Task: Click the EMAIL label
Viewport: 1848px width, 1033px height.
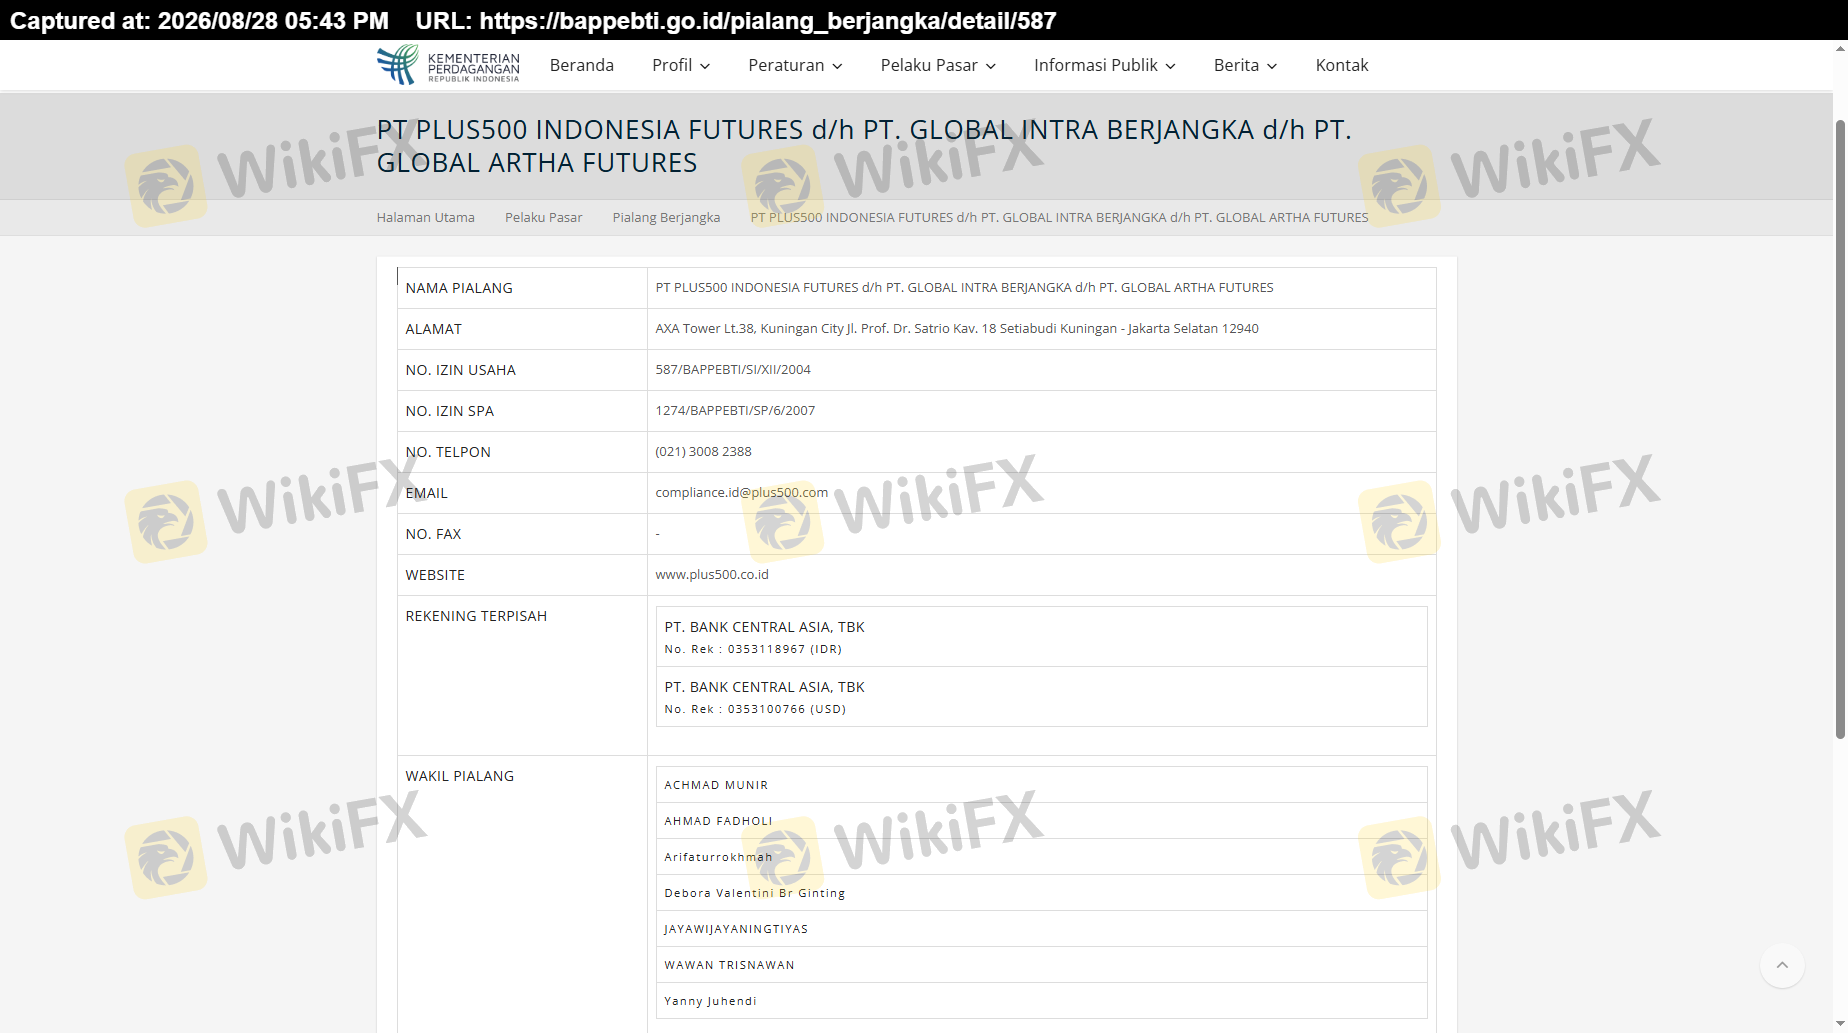Action: click(x=427, y=493)
